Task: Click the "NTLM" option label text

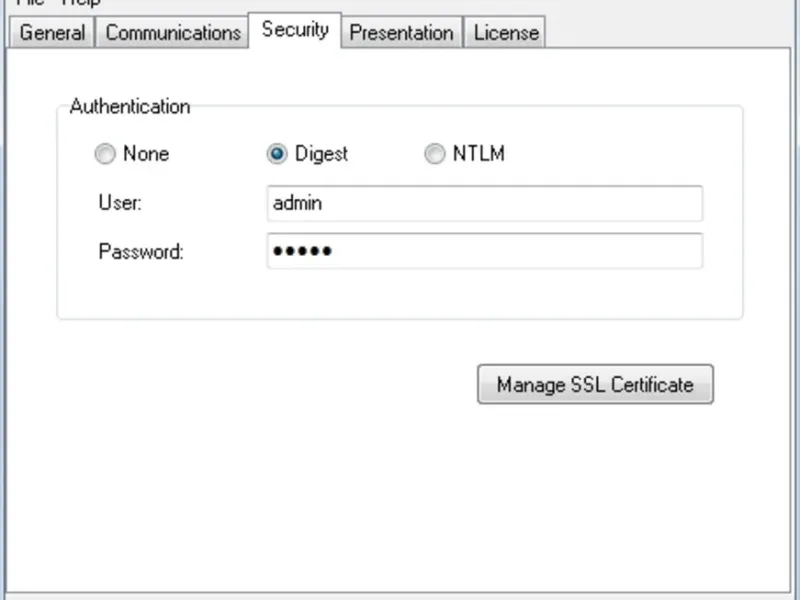Action: tap(478, 154)
